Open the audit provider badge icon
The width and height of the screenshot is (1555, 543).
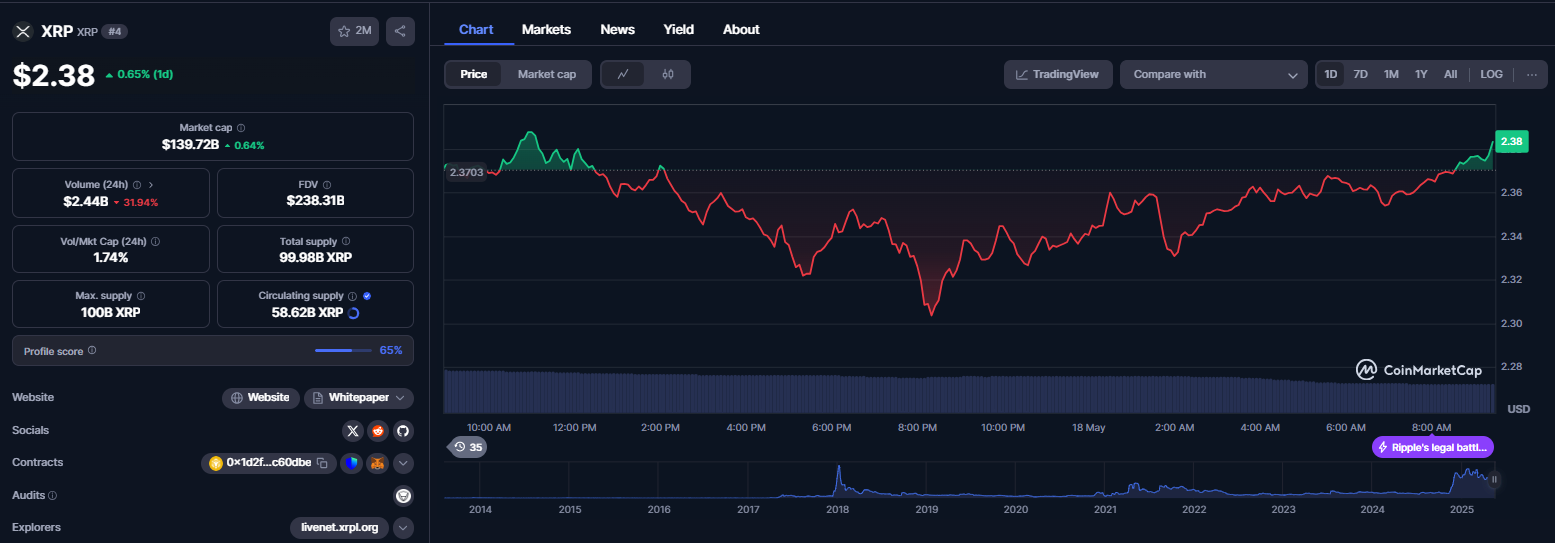click(403, 495)
